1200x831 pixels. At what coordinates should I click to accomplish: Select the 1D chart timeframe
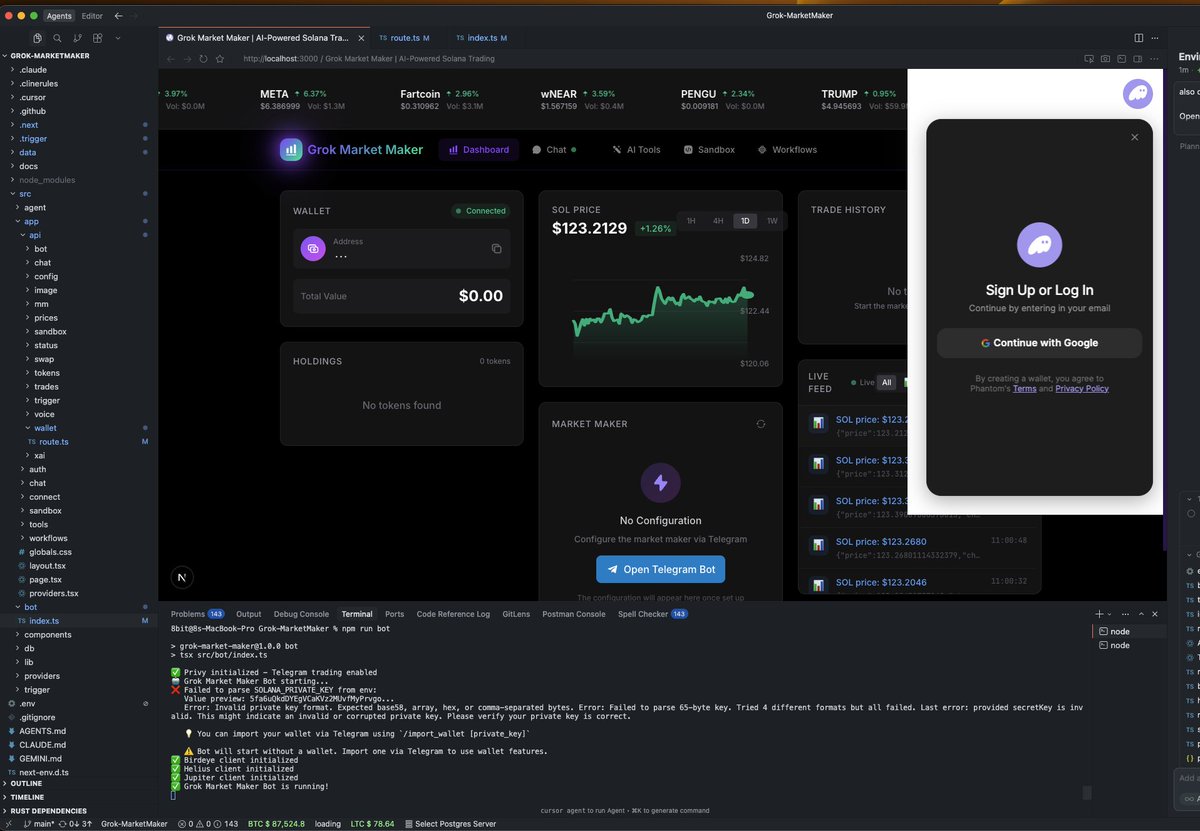pyautogui.click(x=745, y=221)
